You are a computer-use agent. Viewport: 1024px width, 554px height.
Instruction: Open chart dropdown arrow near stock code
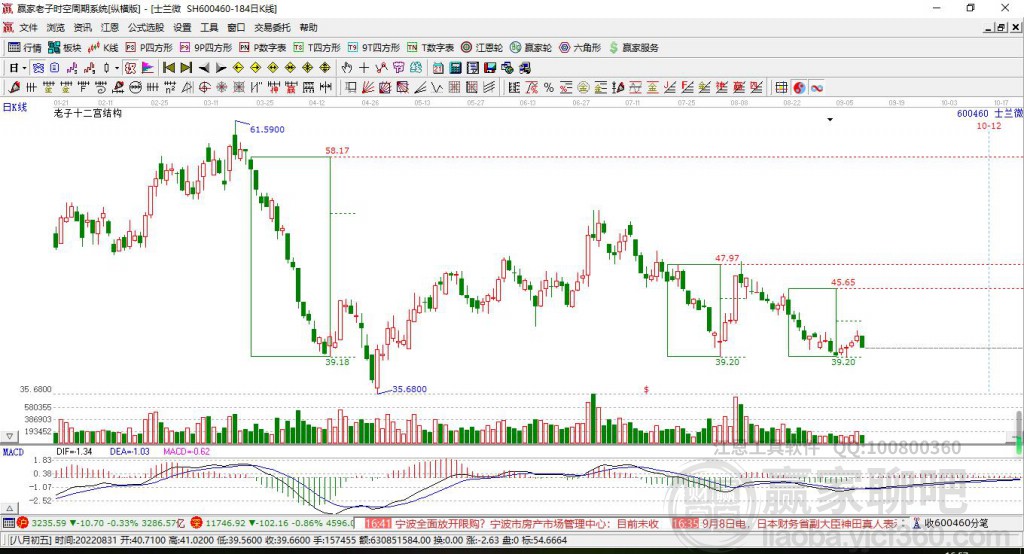830,120
